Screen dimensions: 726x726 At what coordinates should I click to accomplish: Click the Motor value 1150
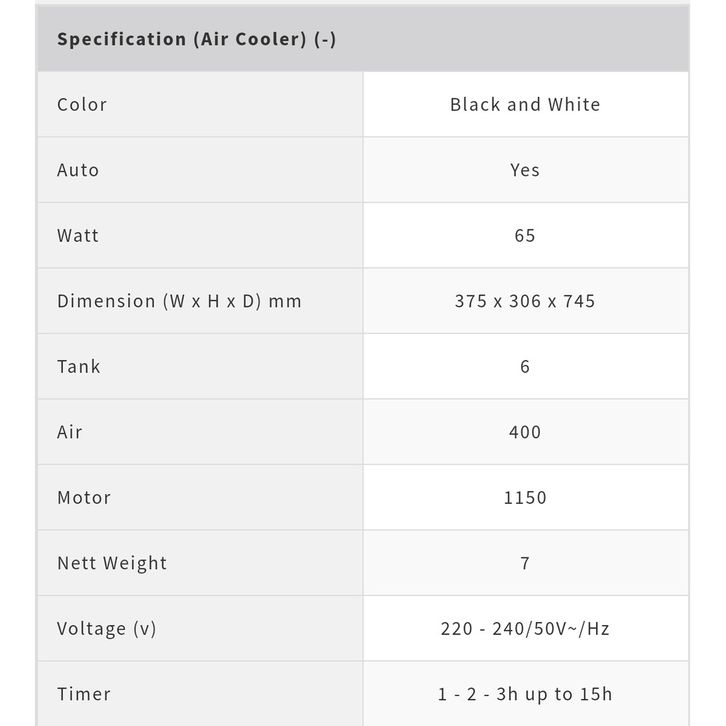coord(525,498)
